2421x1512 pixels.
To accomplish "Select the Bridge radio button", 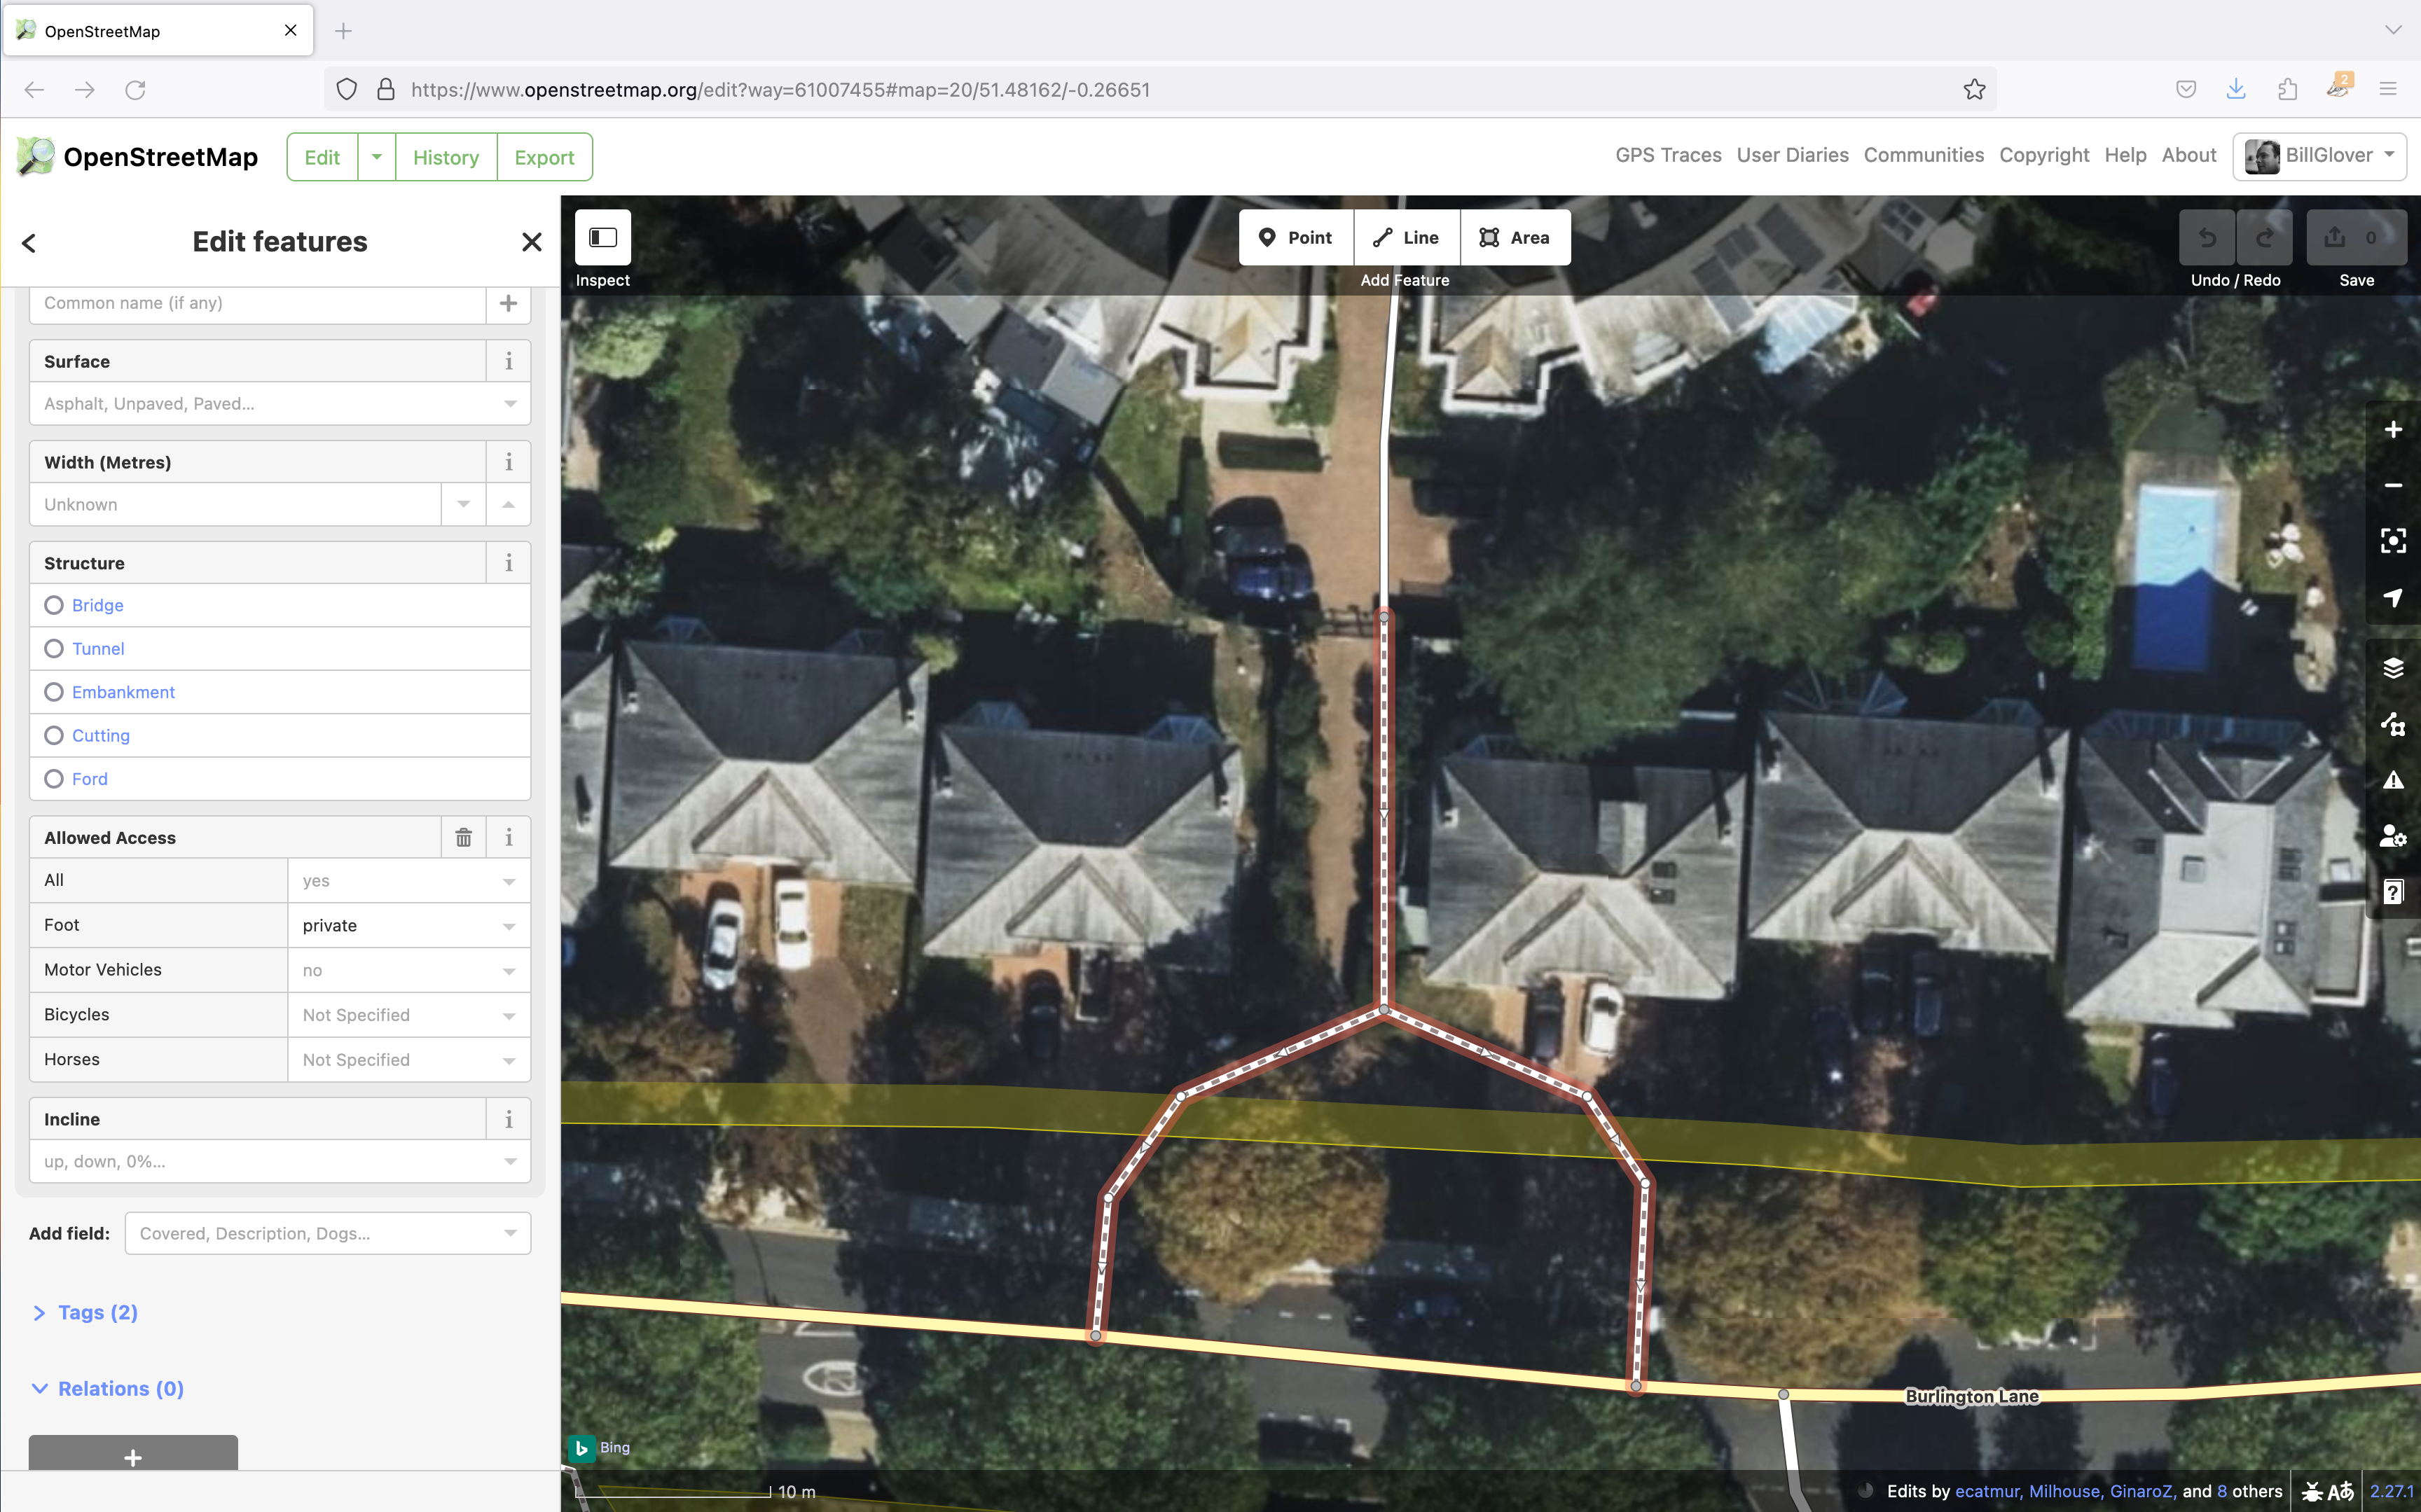I will tap(53, 604).
